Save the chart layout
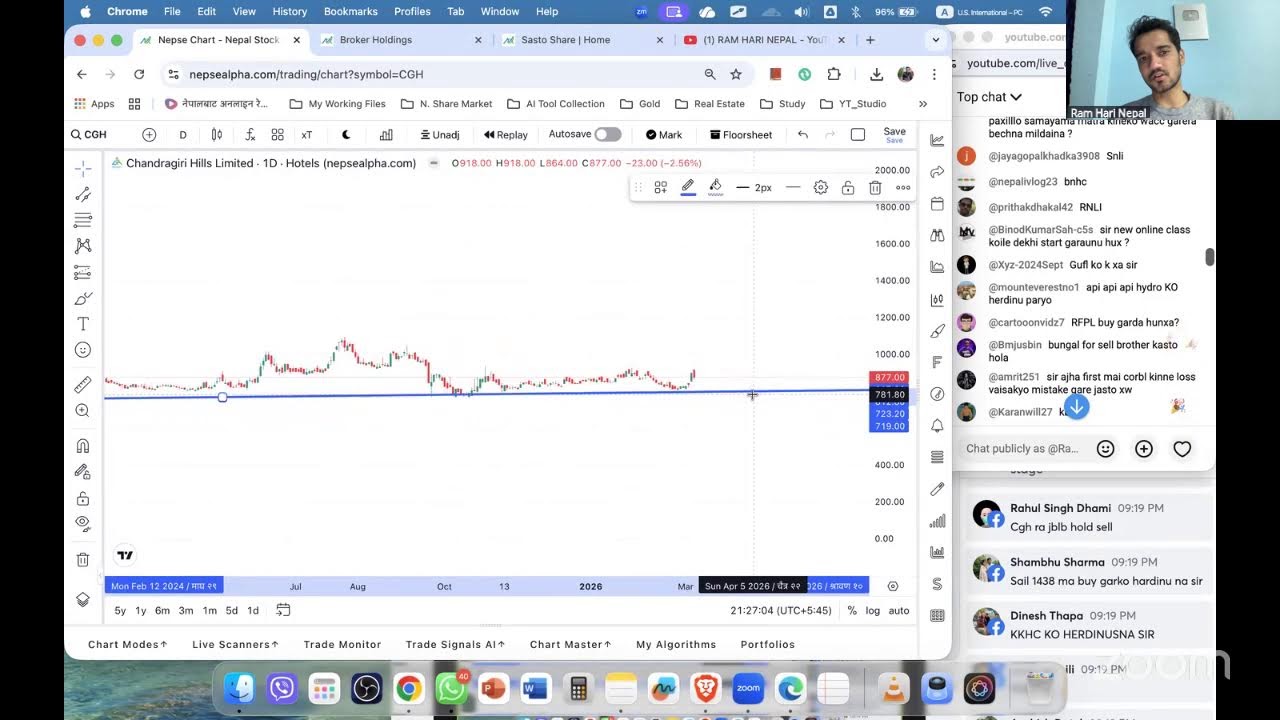Screen dimensions: 1280x720 point(895,134)
